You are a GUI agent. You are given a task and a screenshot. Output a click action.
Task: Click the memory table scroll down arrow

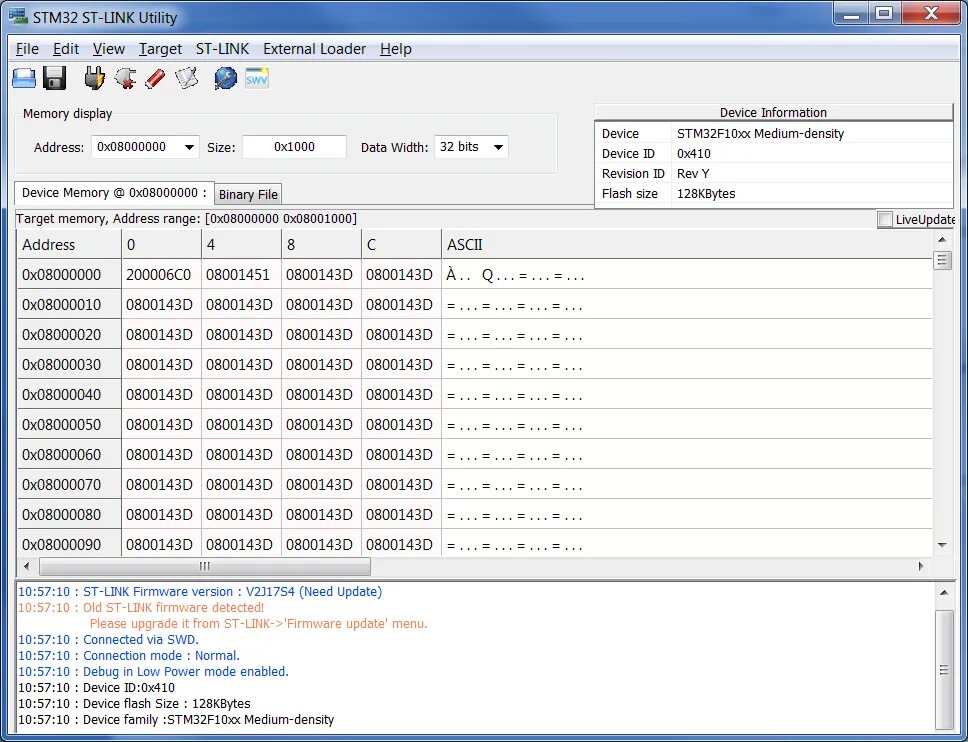(941, 545)
